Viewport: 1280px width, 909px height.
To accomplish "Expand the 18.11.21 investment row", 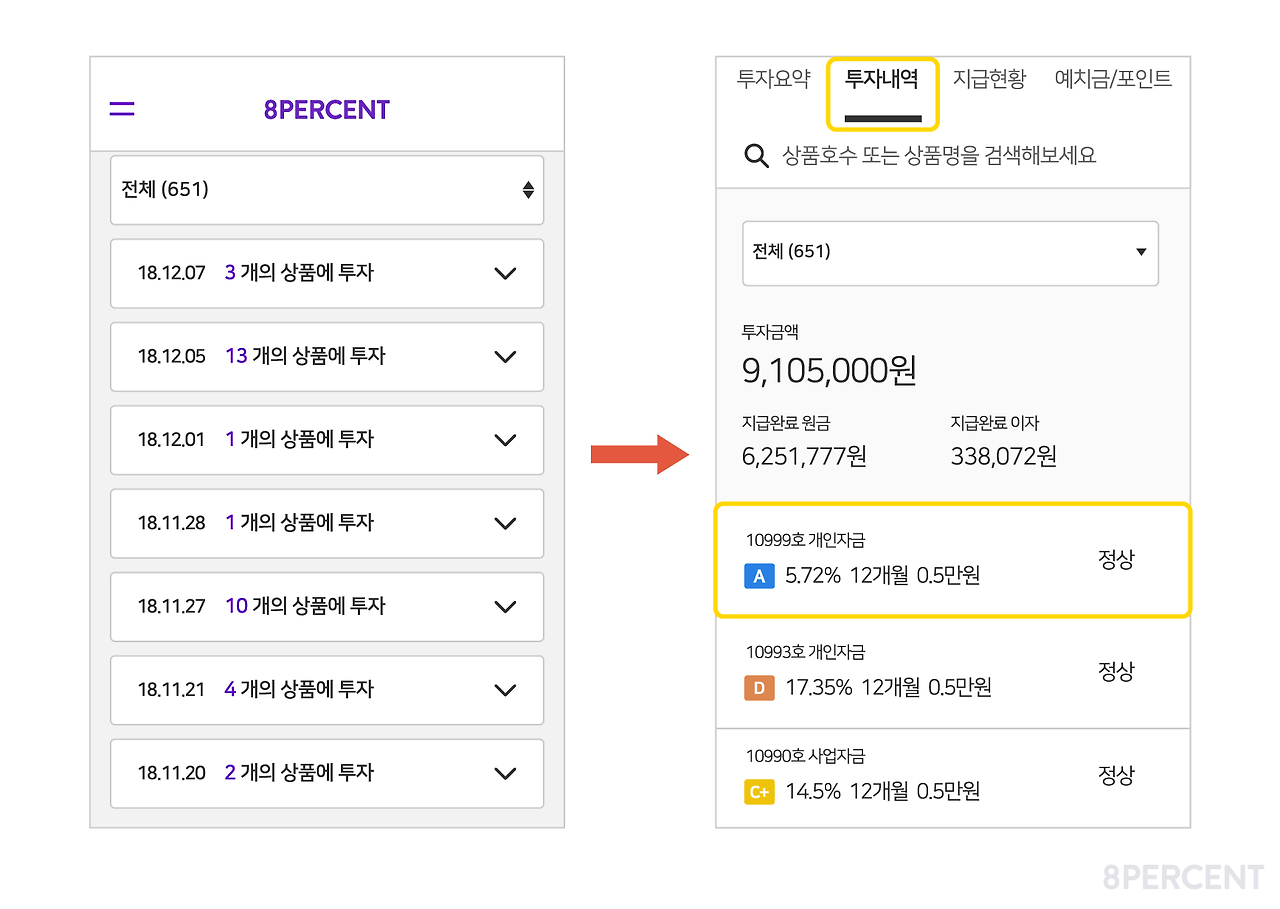I will tap(505, 690).
